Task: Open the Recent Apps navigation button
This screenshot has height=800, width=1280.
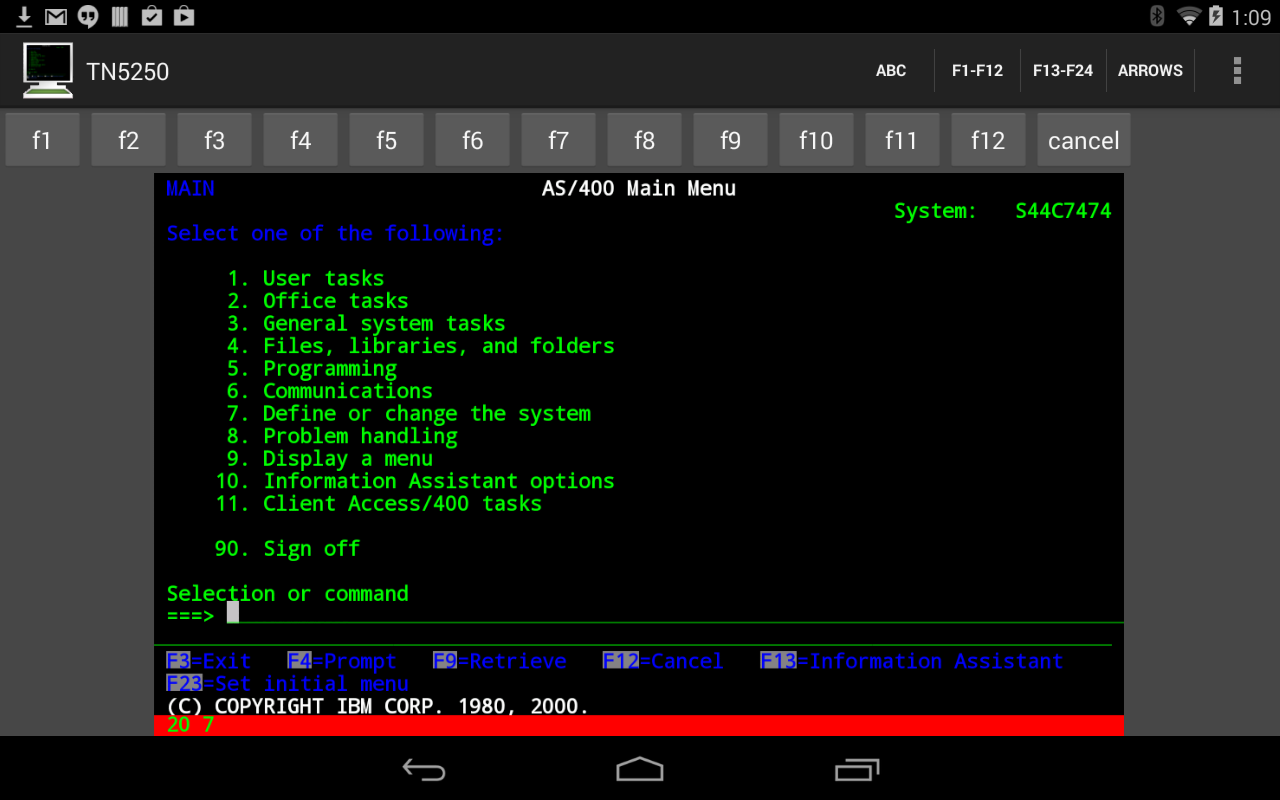Action: pyautogui.click(x=857, y=770)
